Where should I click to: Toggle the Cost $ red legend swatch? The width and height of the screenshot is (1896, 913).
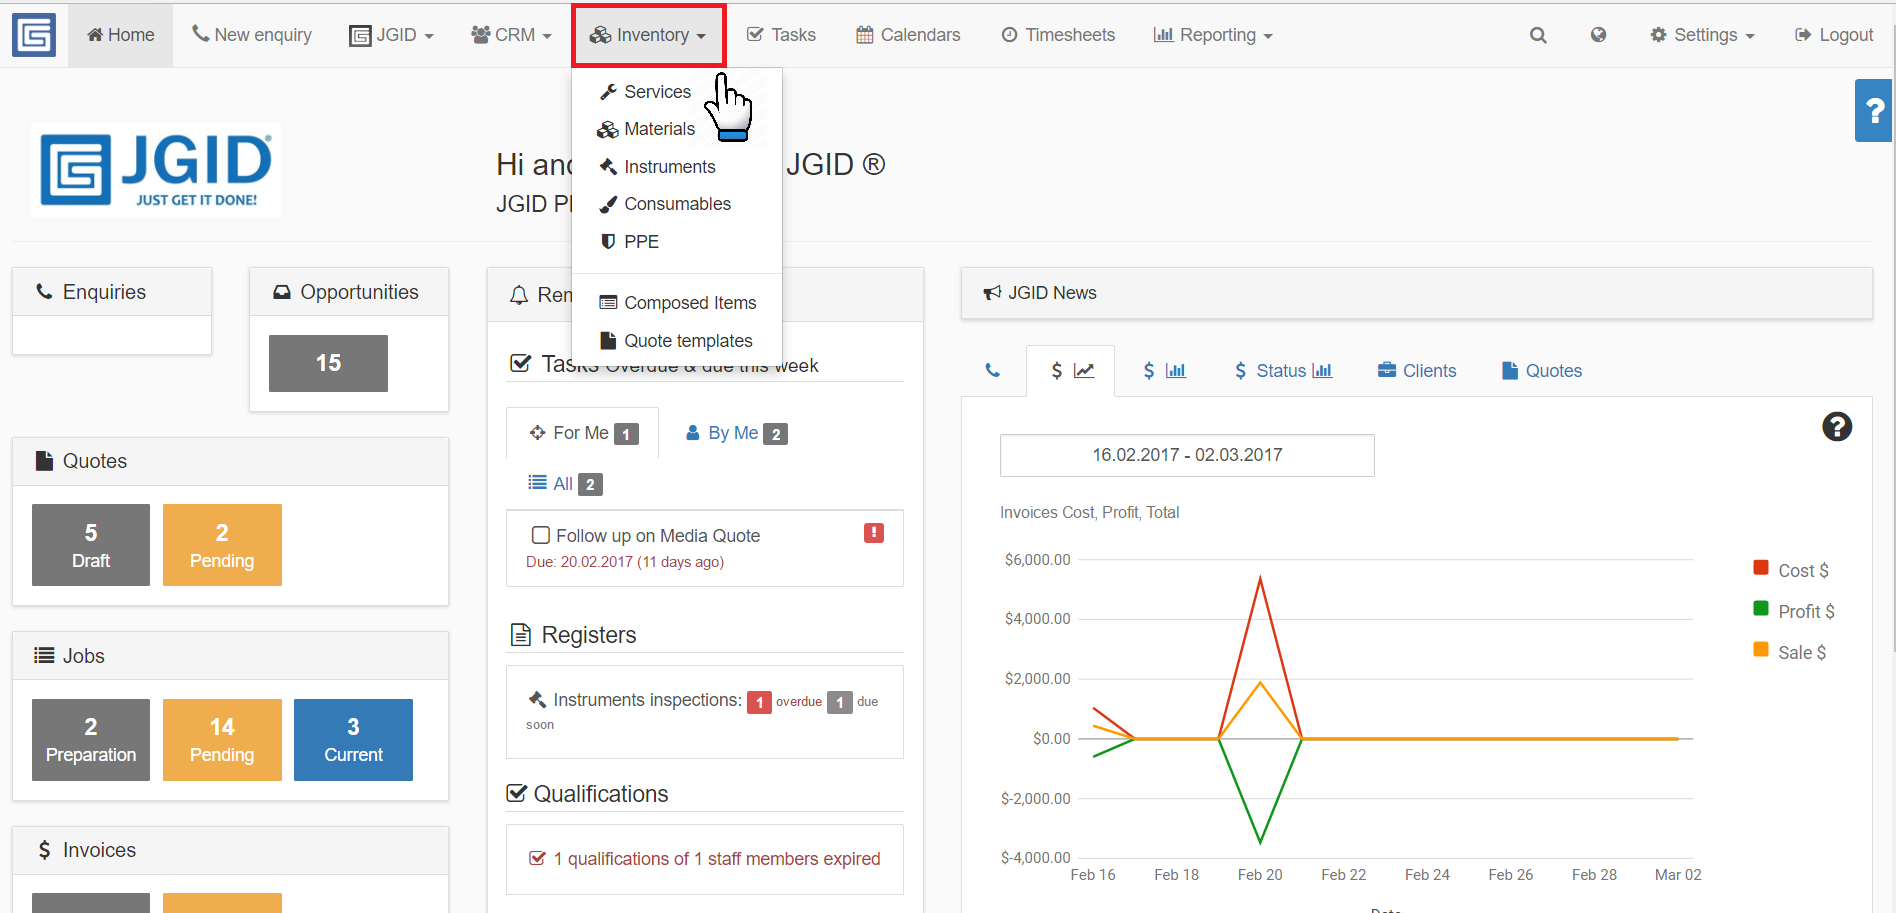1761,568
